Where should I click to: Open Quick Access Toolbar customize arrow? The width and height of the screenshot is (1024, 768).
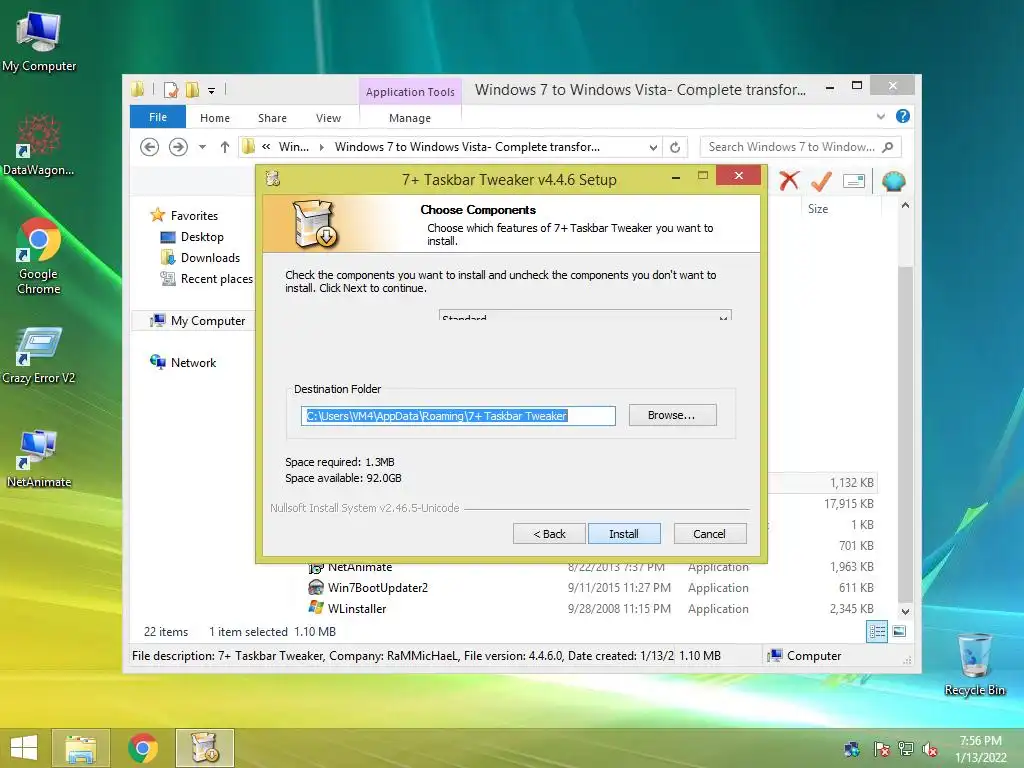coord(212,91)
